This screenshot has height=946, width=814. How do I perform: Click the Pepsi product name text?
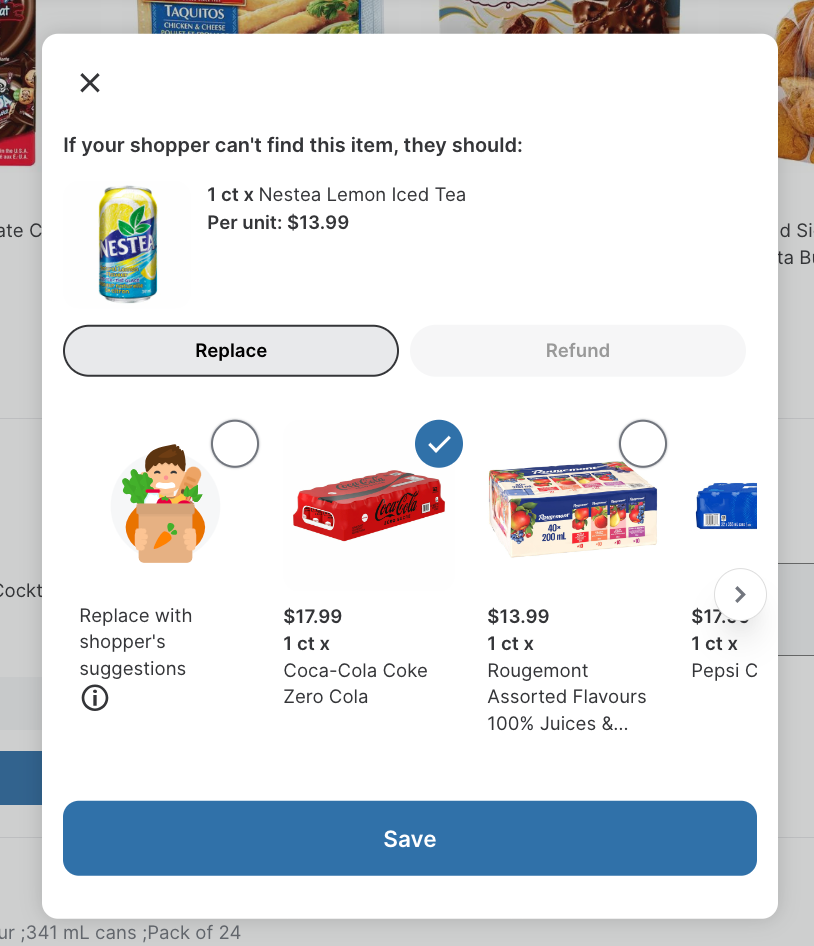point(724,670)
